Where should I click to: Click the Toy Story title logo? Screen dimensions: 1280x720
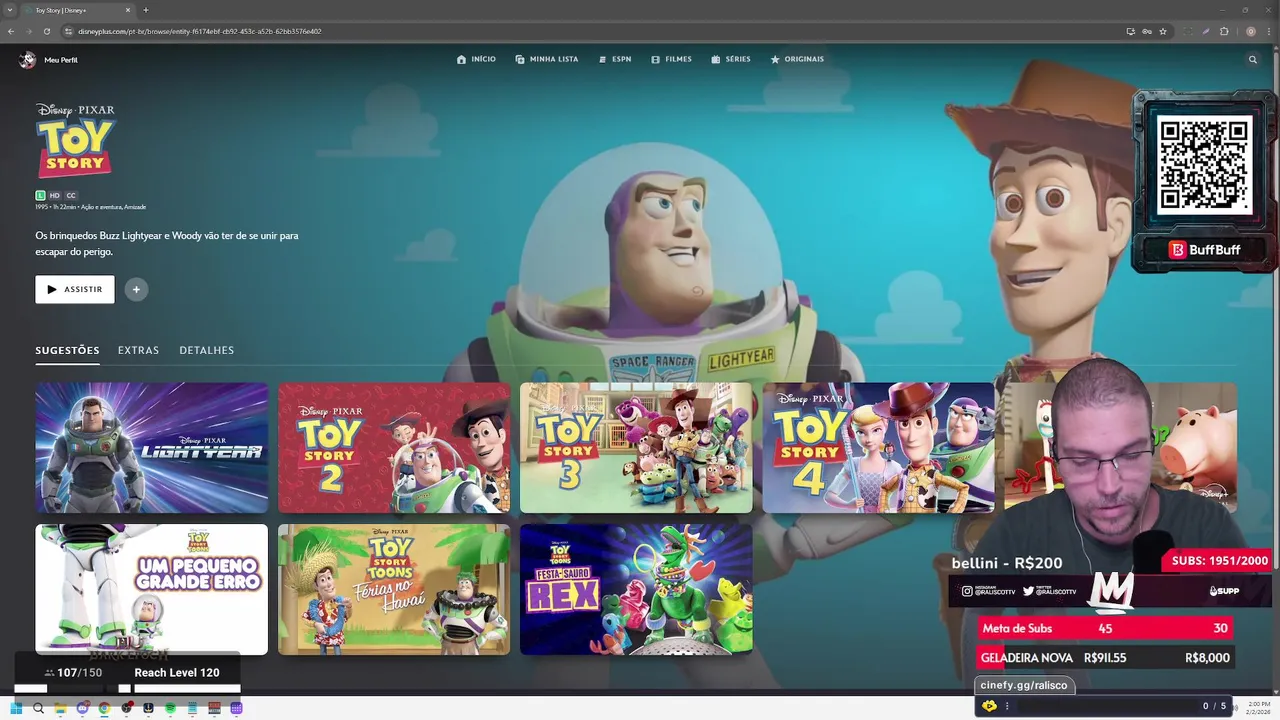[75, 141]
